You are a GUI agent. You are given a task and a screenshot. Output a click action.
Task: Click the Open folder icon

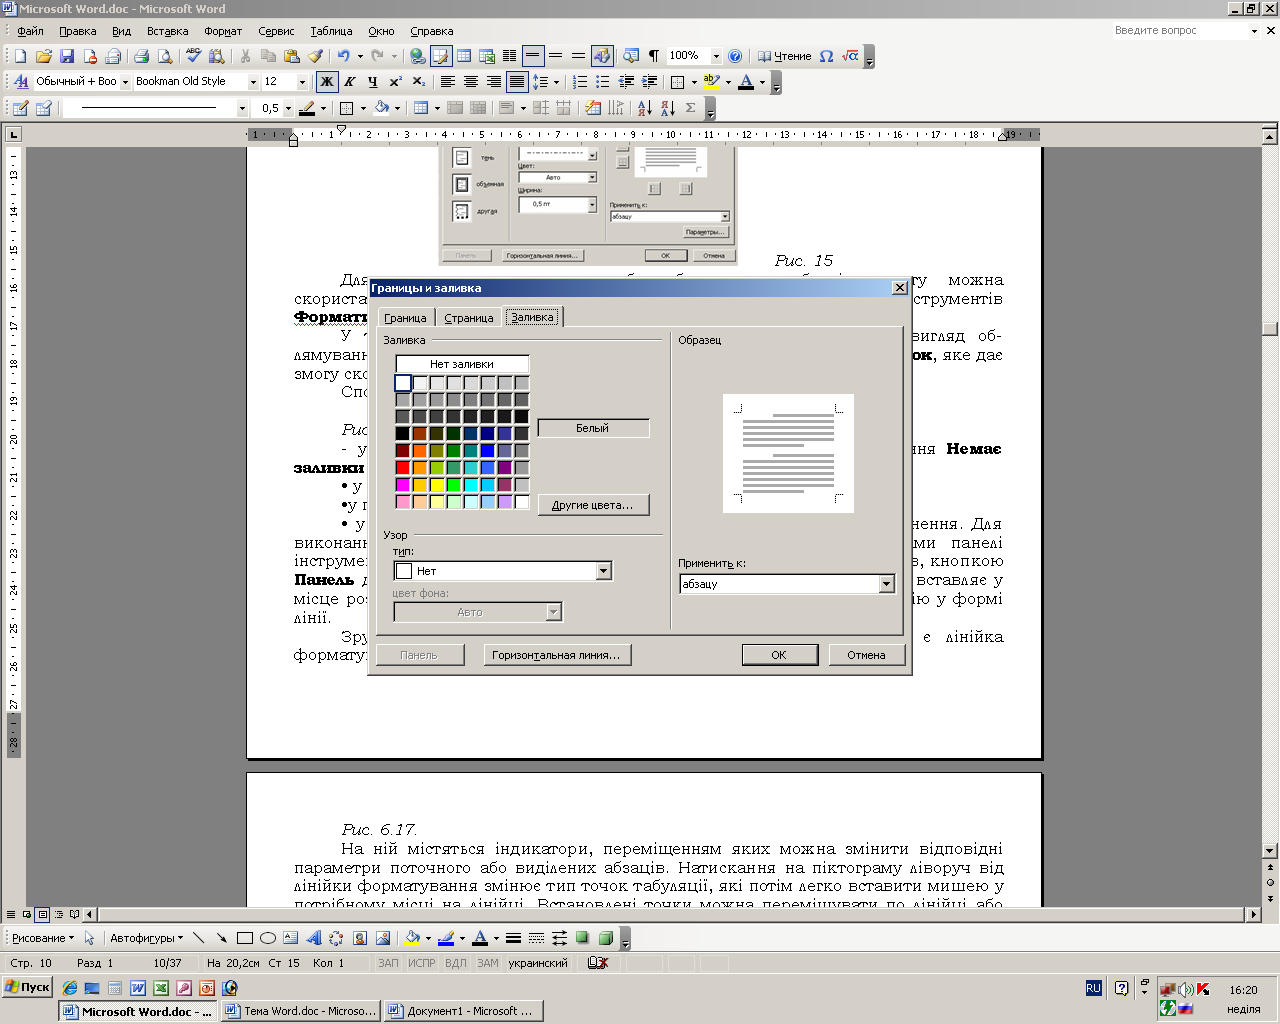(x=43, y=56)
